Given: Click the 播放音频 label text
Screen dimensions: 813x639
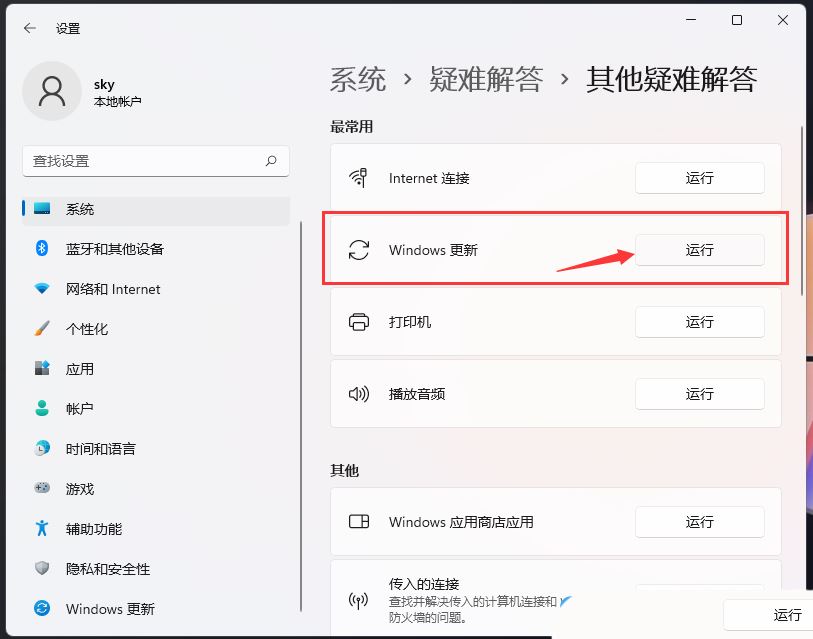Looking at the screenshot, I should pos(417,394).
